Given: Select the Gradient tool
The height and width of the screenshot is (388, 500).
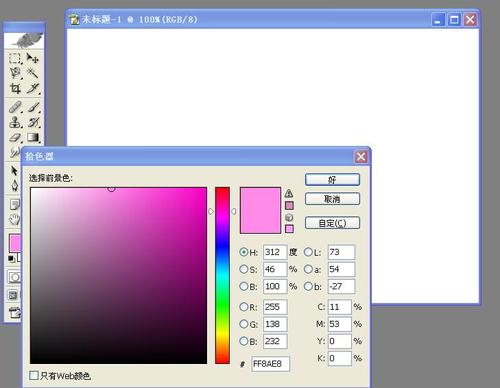Looking at the screenshot, I should tap(33, 137).
